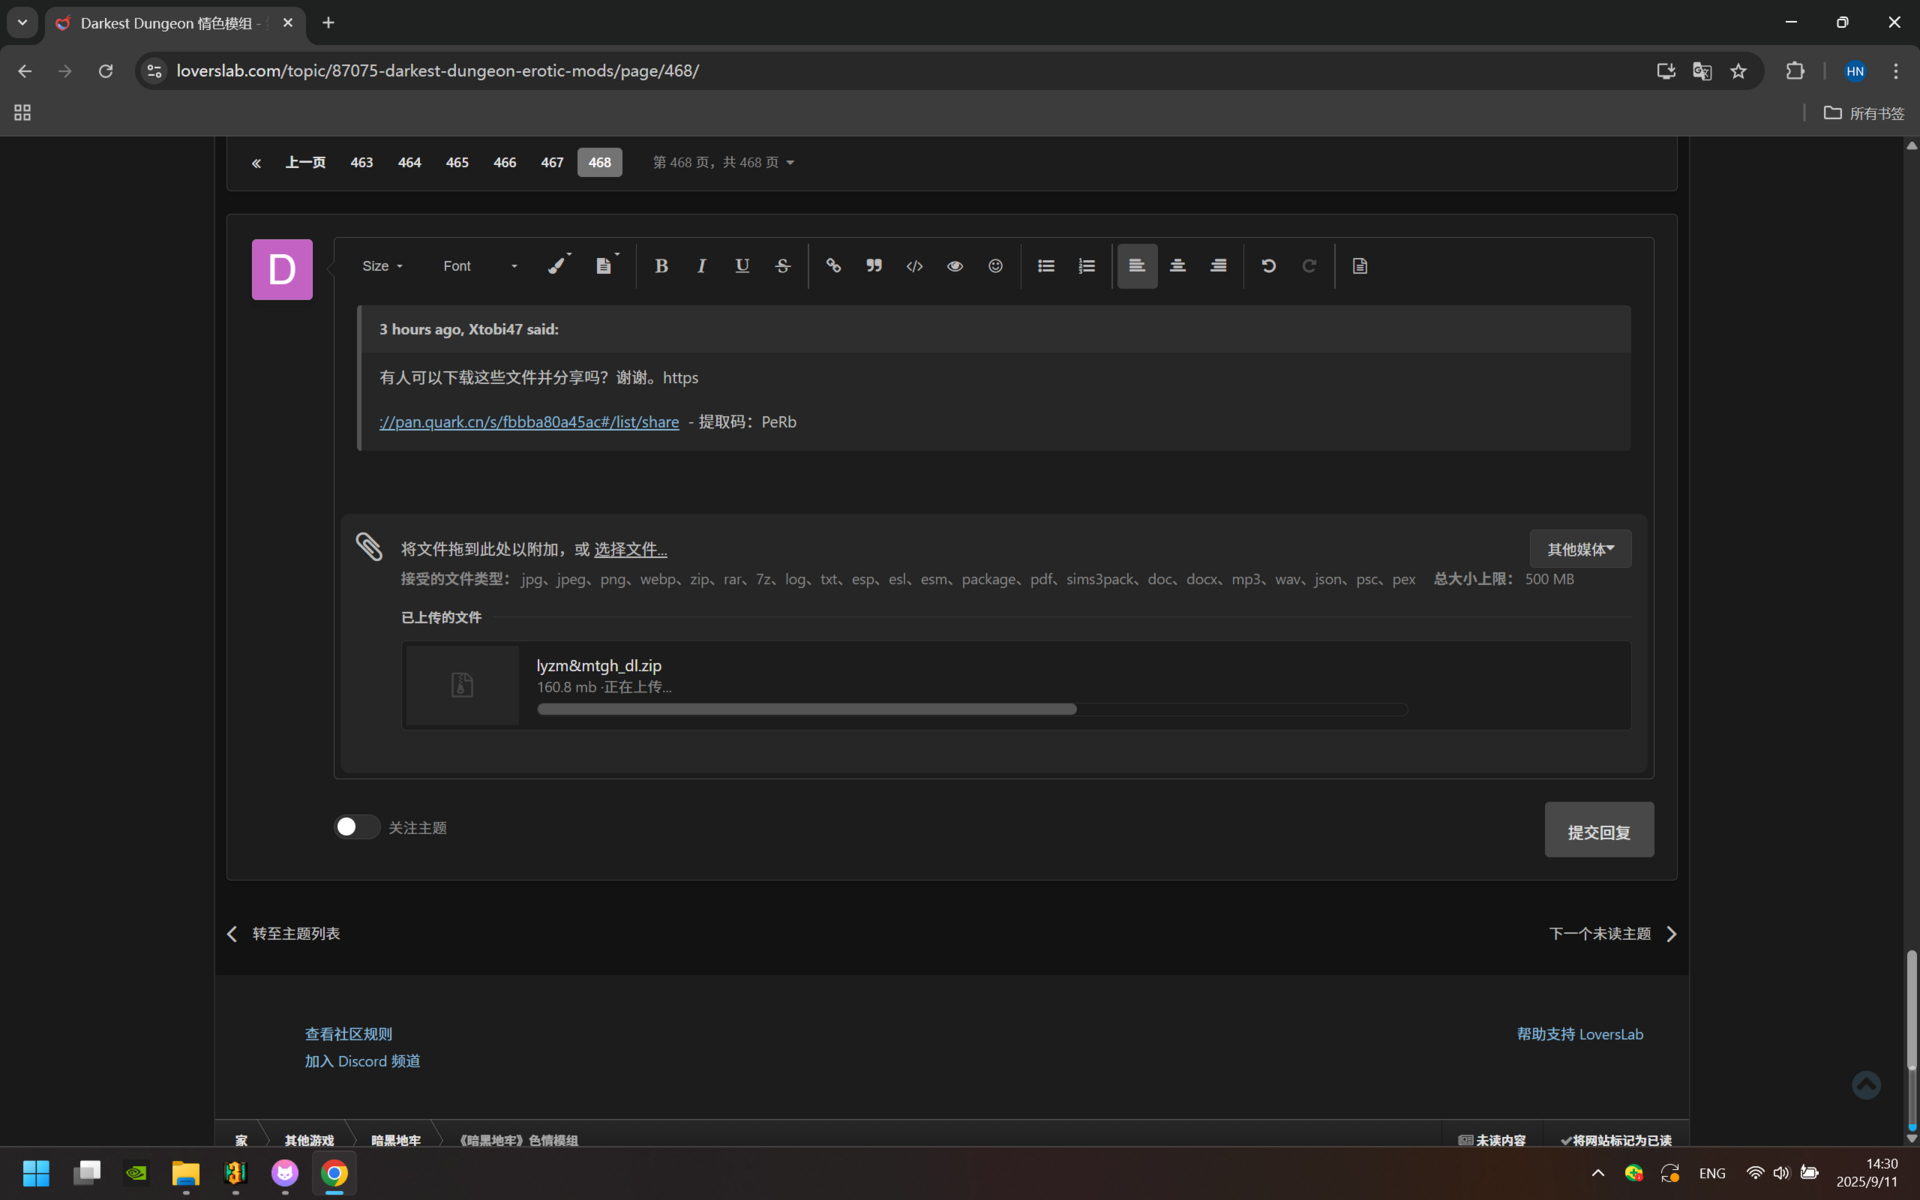Insert a code snippet

(x=914, y=266)
